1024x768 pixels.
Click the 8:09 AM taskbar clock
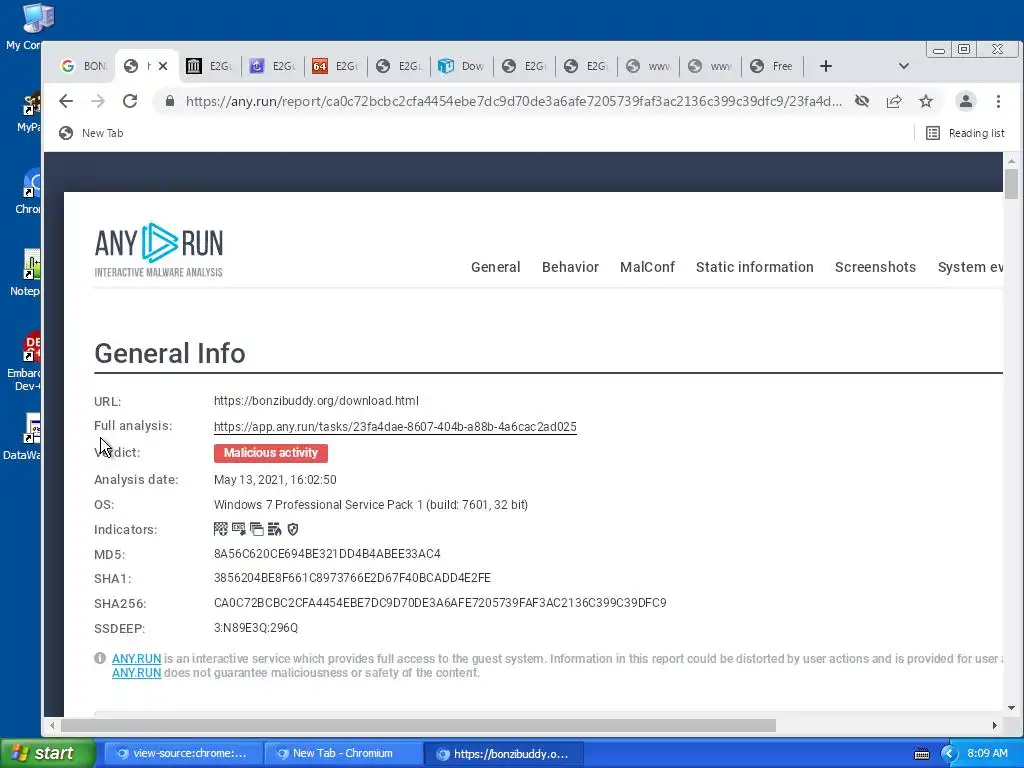[x=987, y=754]
